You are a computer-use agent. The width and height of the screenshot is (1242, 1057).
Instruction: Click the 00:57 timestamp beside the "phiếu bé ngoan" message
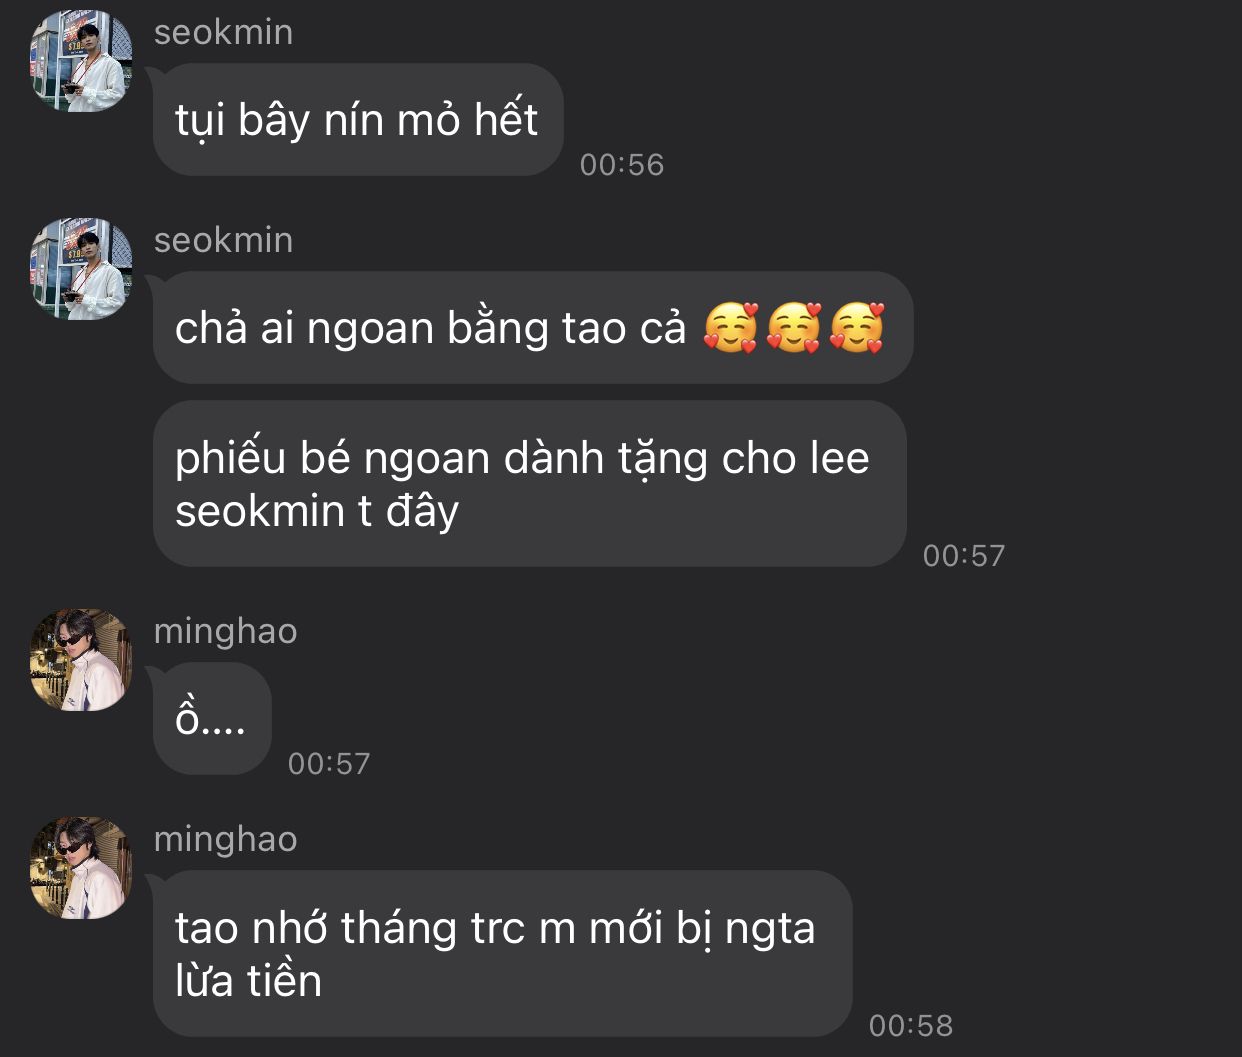click(964, 555)
